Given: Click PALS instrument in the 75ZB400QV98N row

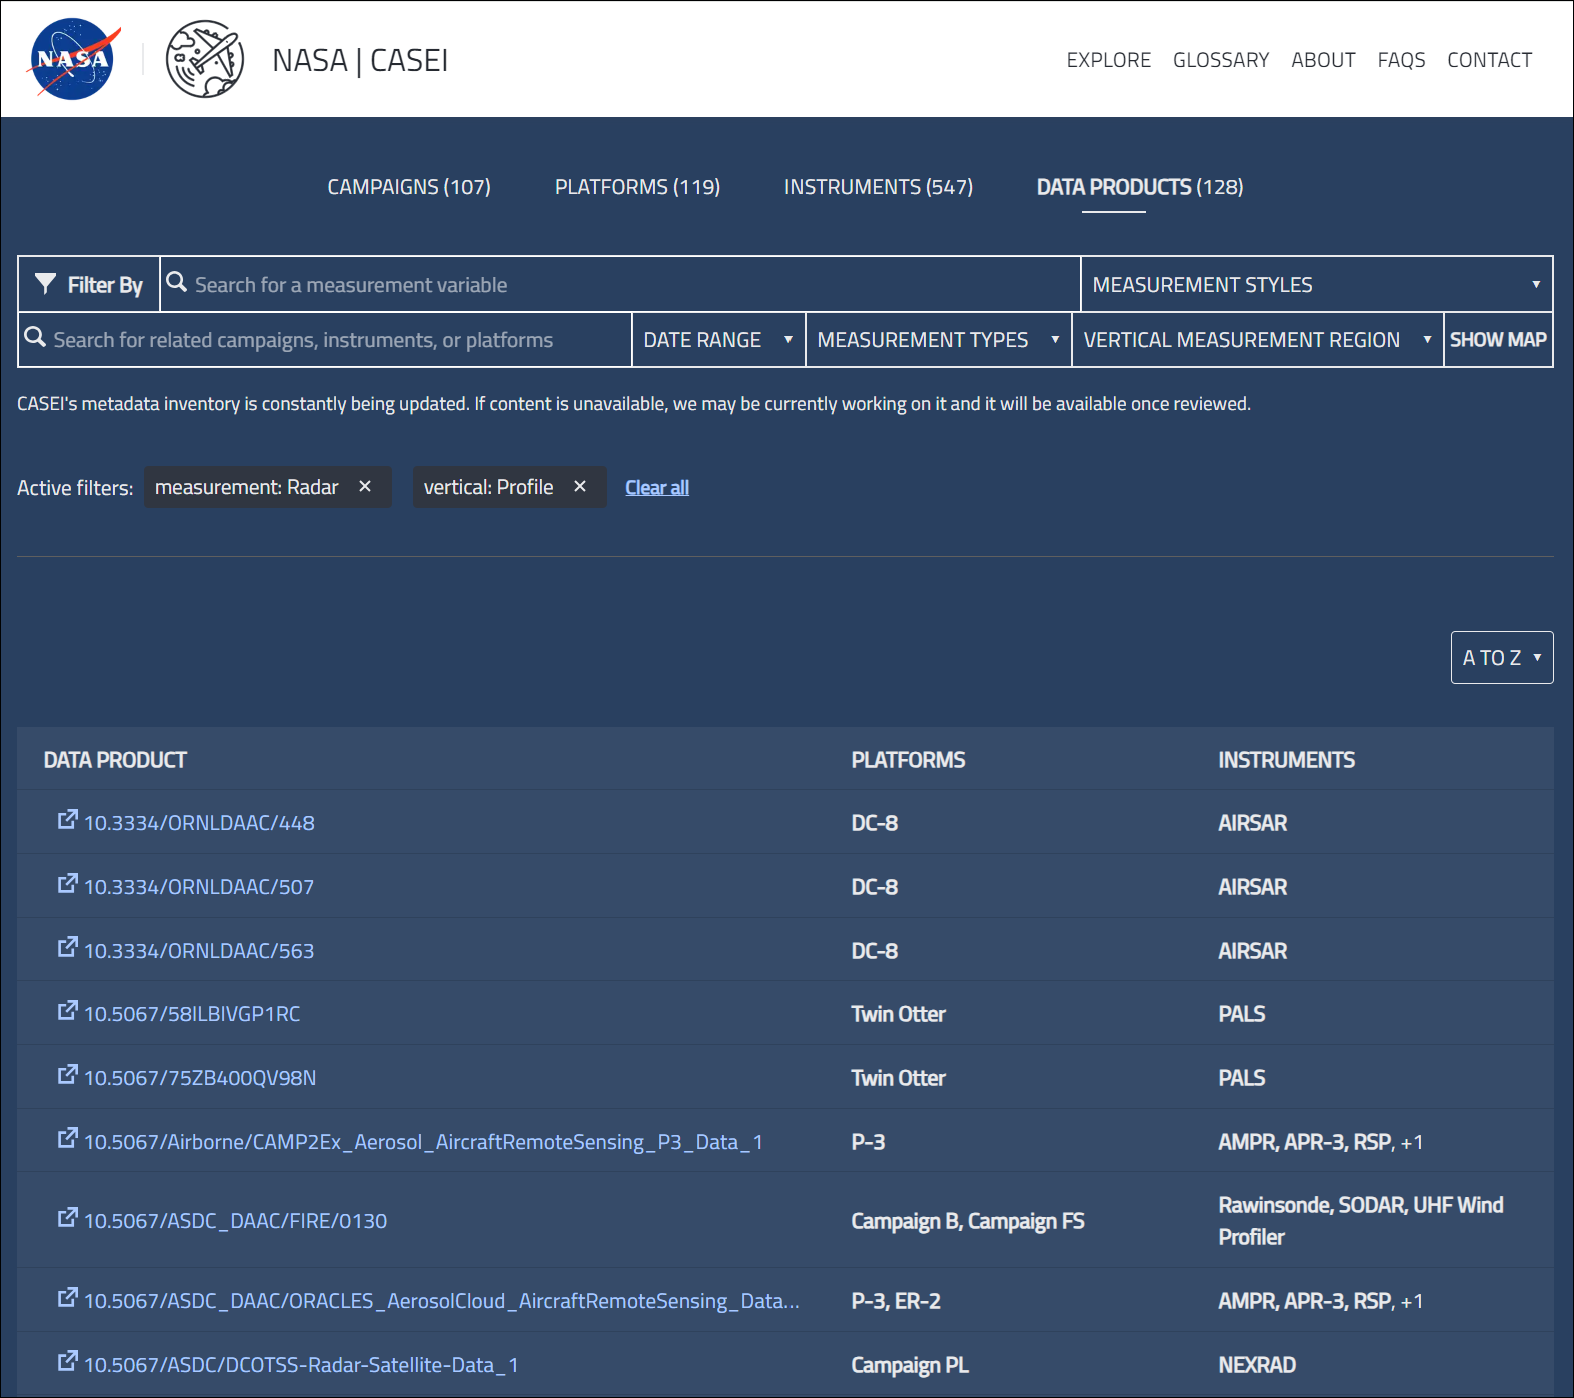Looking at the screenshot, I should pyautogui.click(x=1241, y=1078).
